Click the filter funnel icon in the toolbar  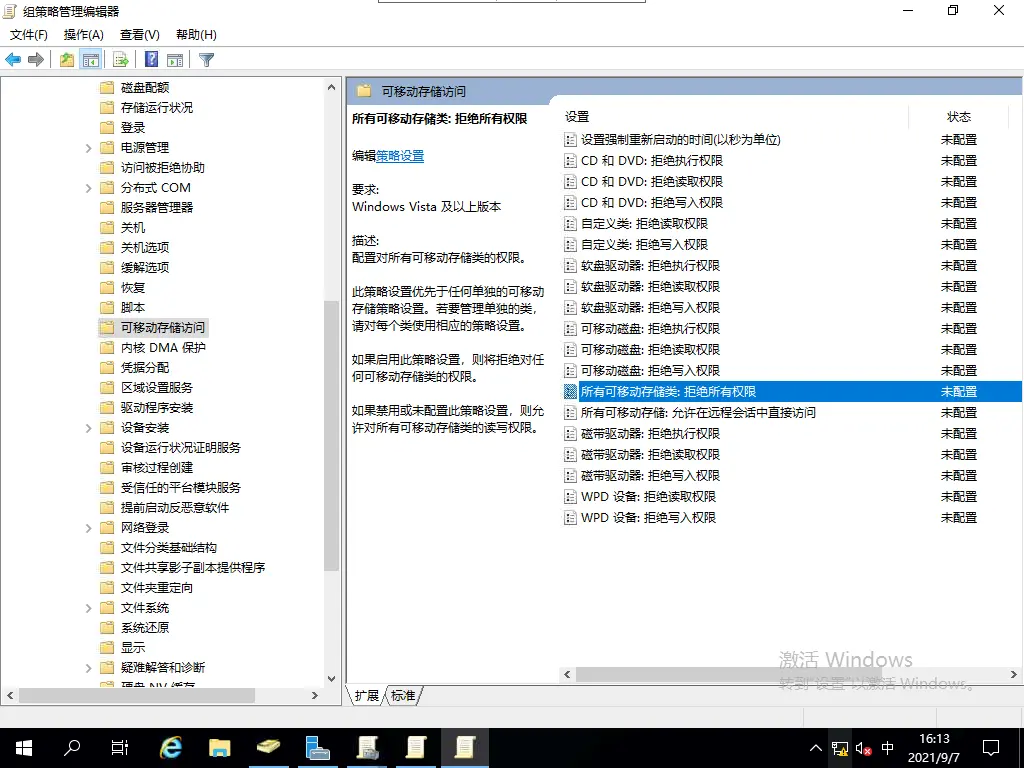[206, 59]
